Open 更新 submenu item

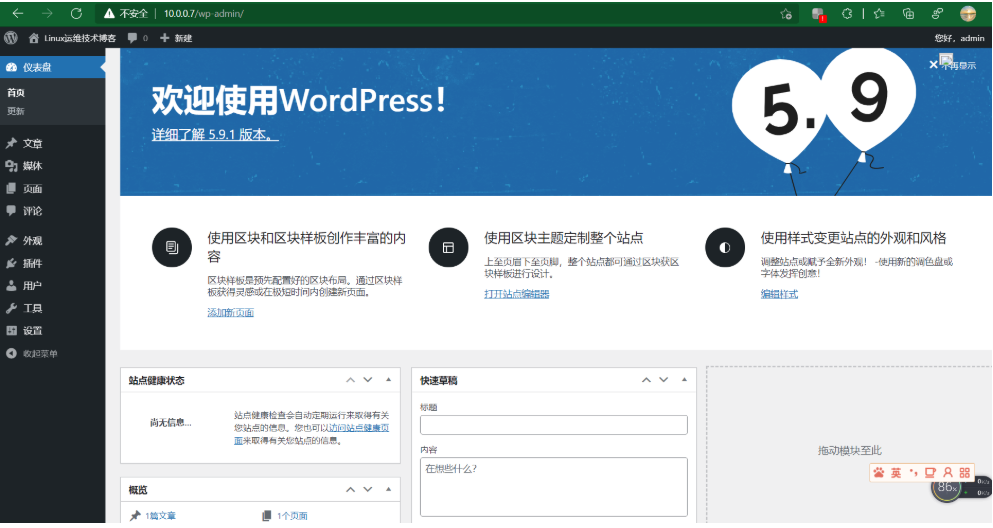point(16,111)
